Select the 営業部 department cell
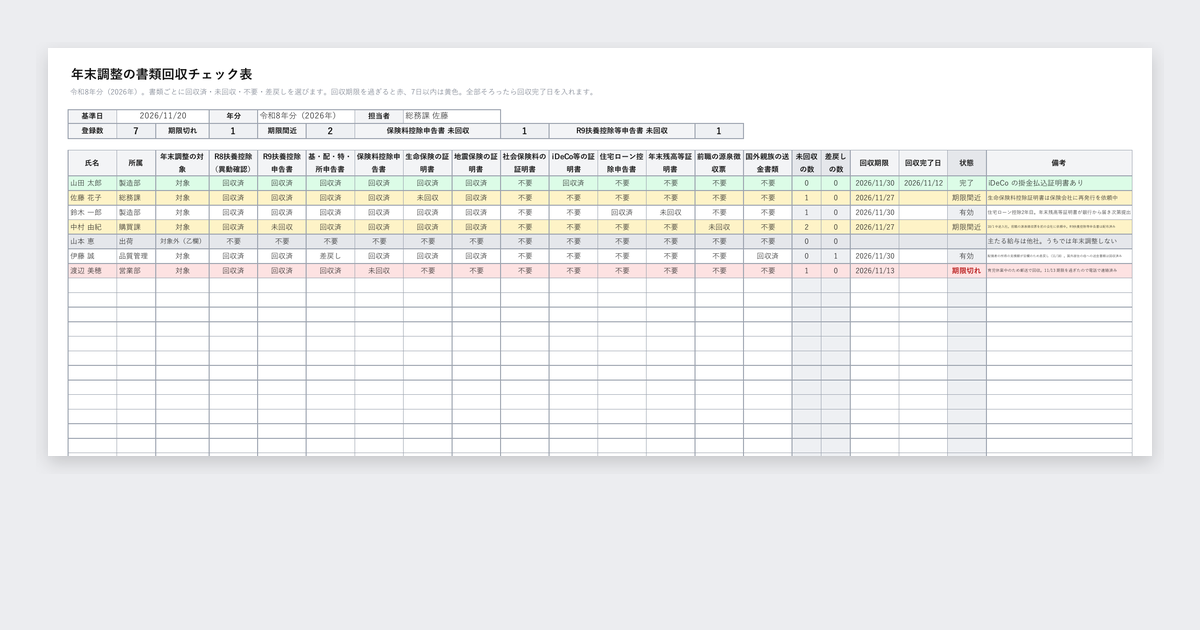Viewport: 1200px width, 630px height. tap(136, 270)
